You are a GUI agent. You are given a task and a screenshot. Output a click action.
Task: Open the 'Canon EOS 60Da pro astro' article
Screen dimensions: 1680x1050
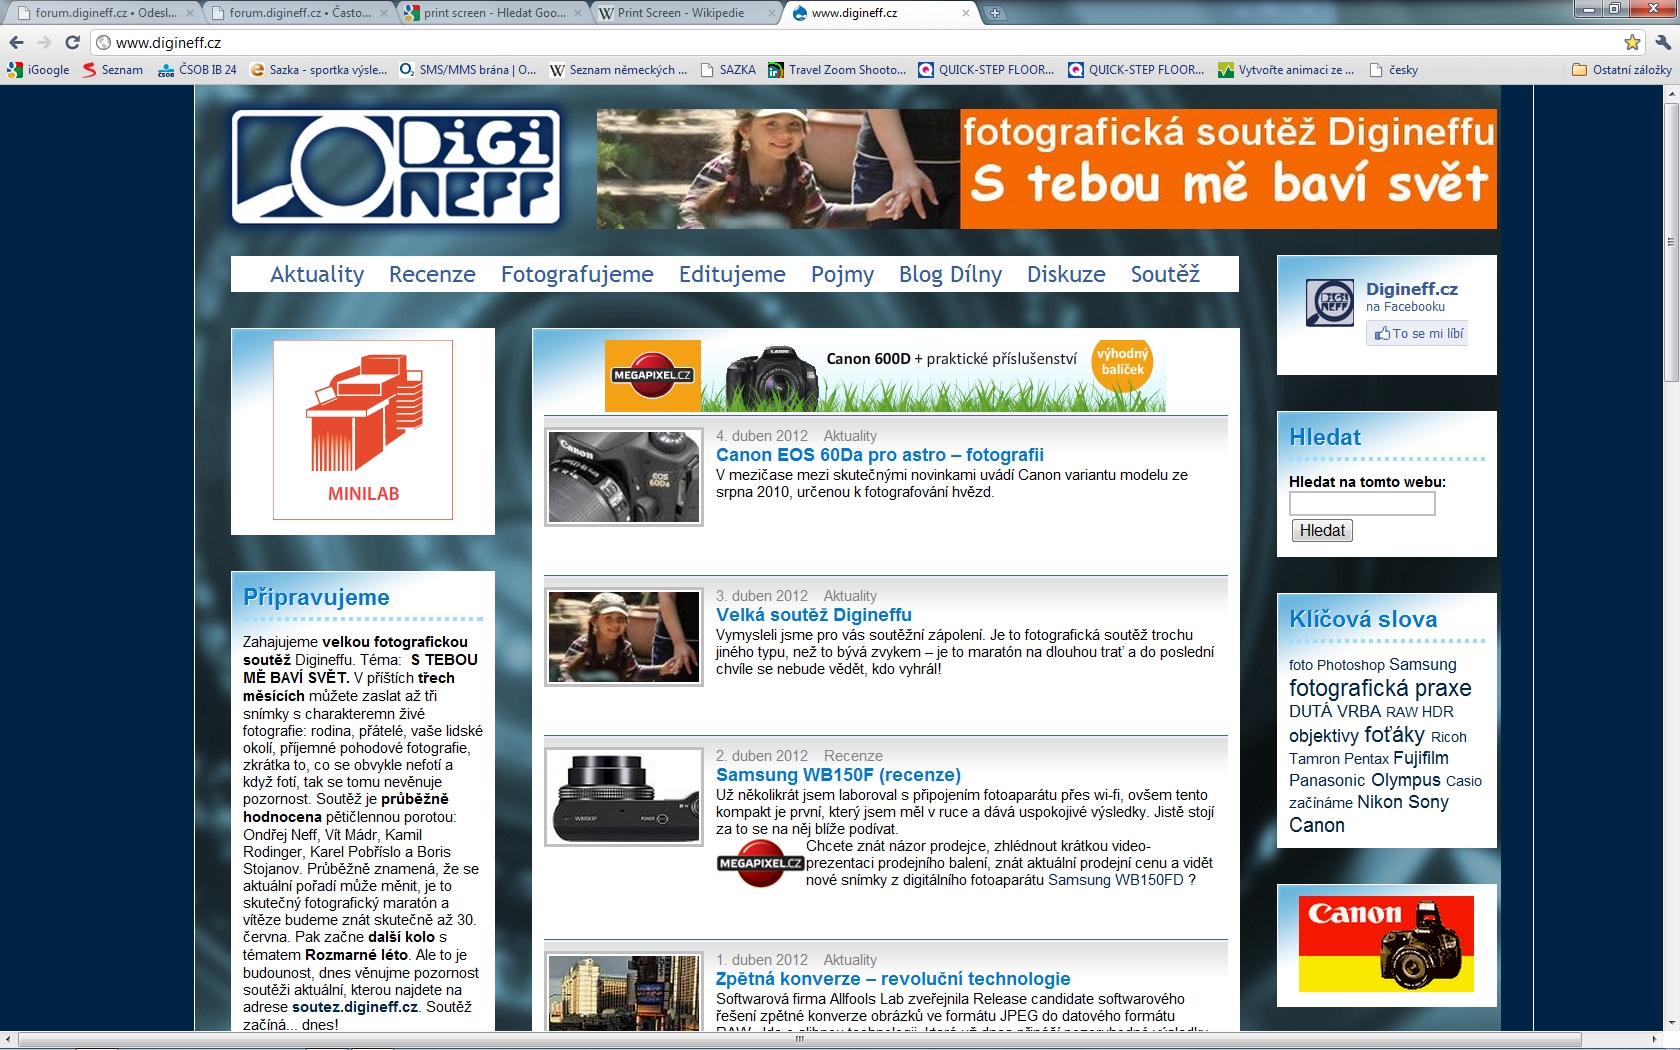pos(879,455)
